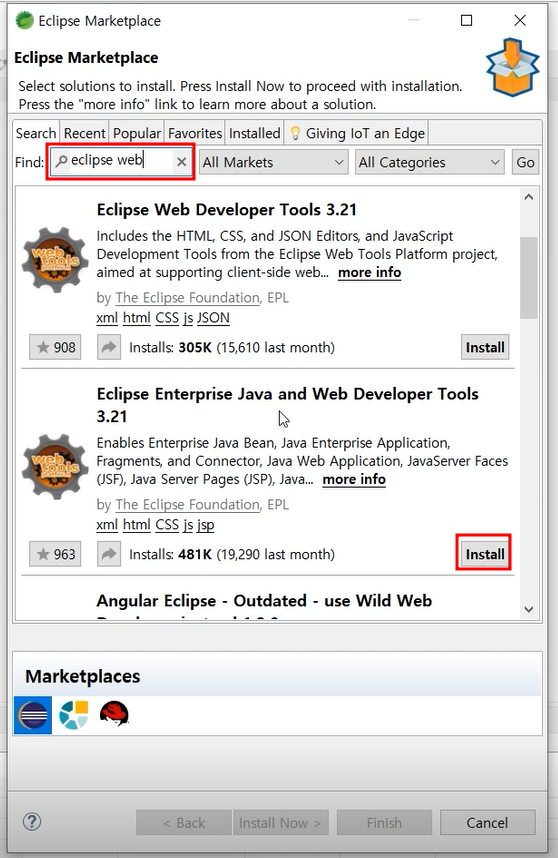Image resolution: width=558 pixels, height=858 pixels.
Task: Share Eclipse Enterprise Java and Web Developer Tools entry
Action: pos(109,554)
